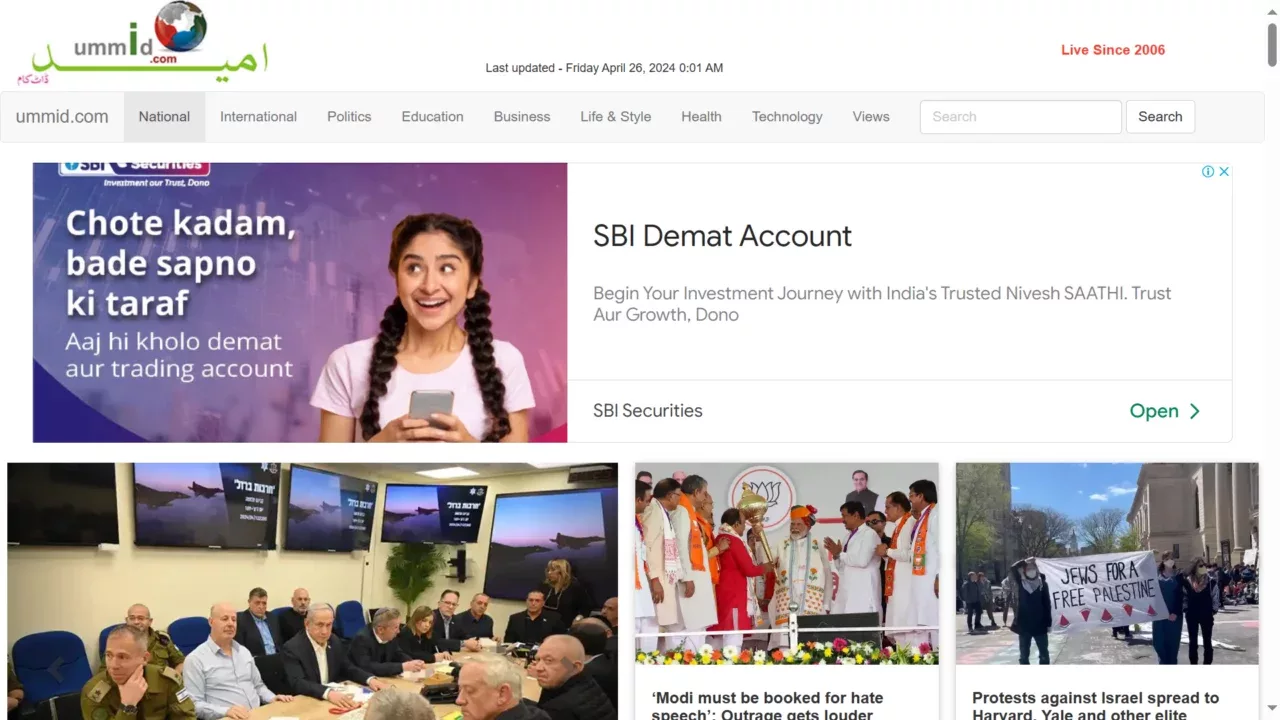The width and height of the screenshot is (1280, 720).
Task: Select the Education menu item
Action: point(432,117)
